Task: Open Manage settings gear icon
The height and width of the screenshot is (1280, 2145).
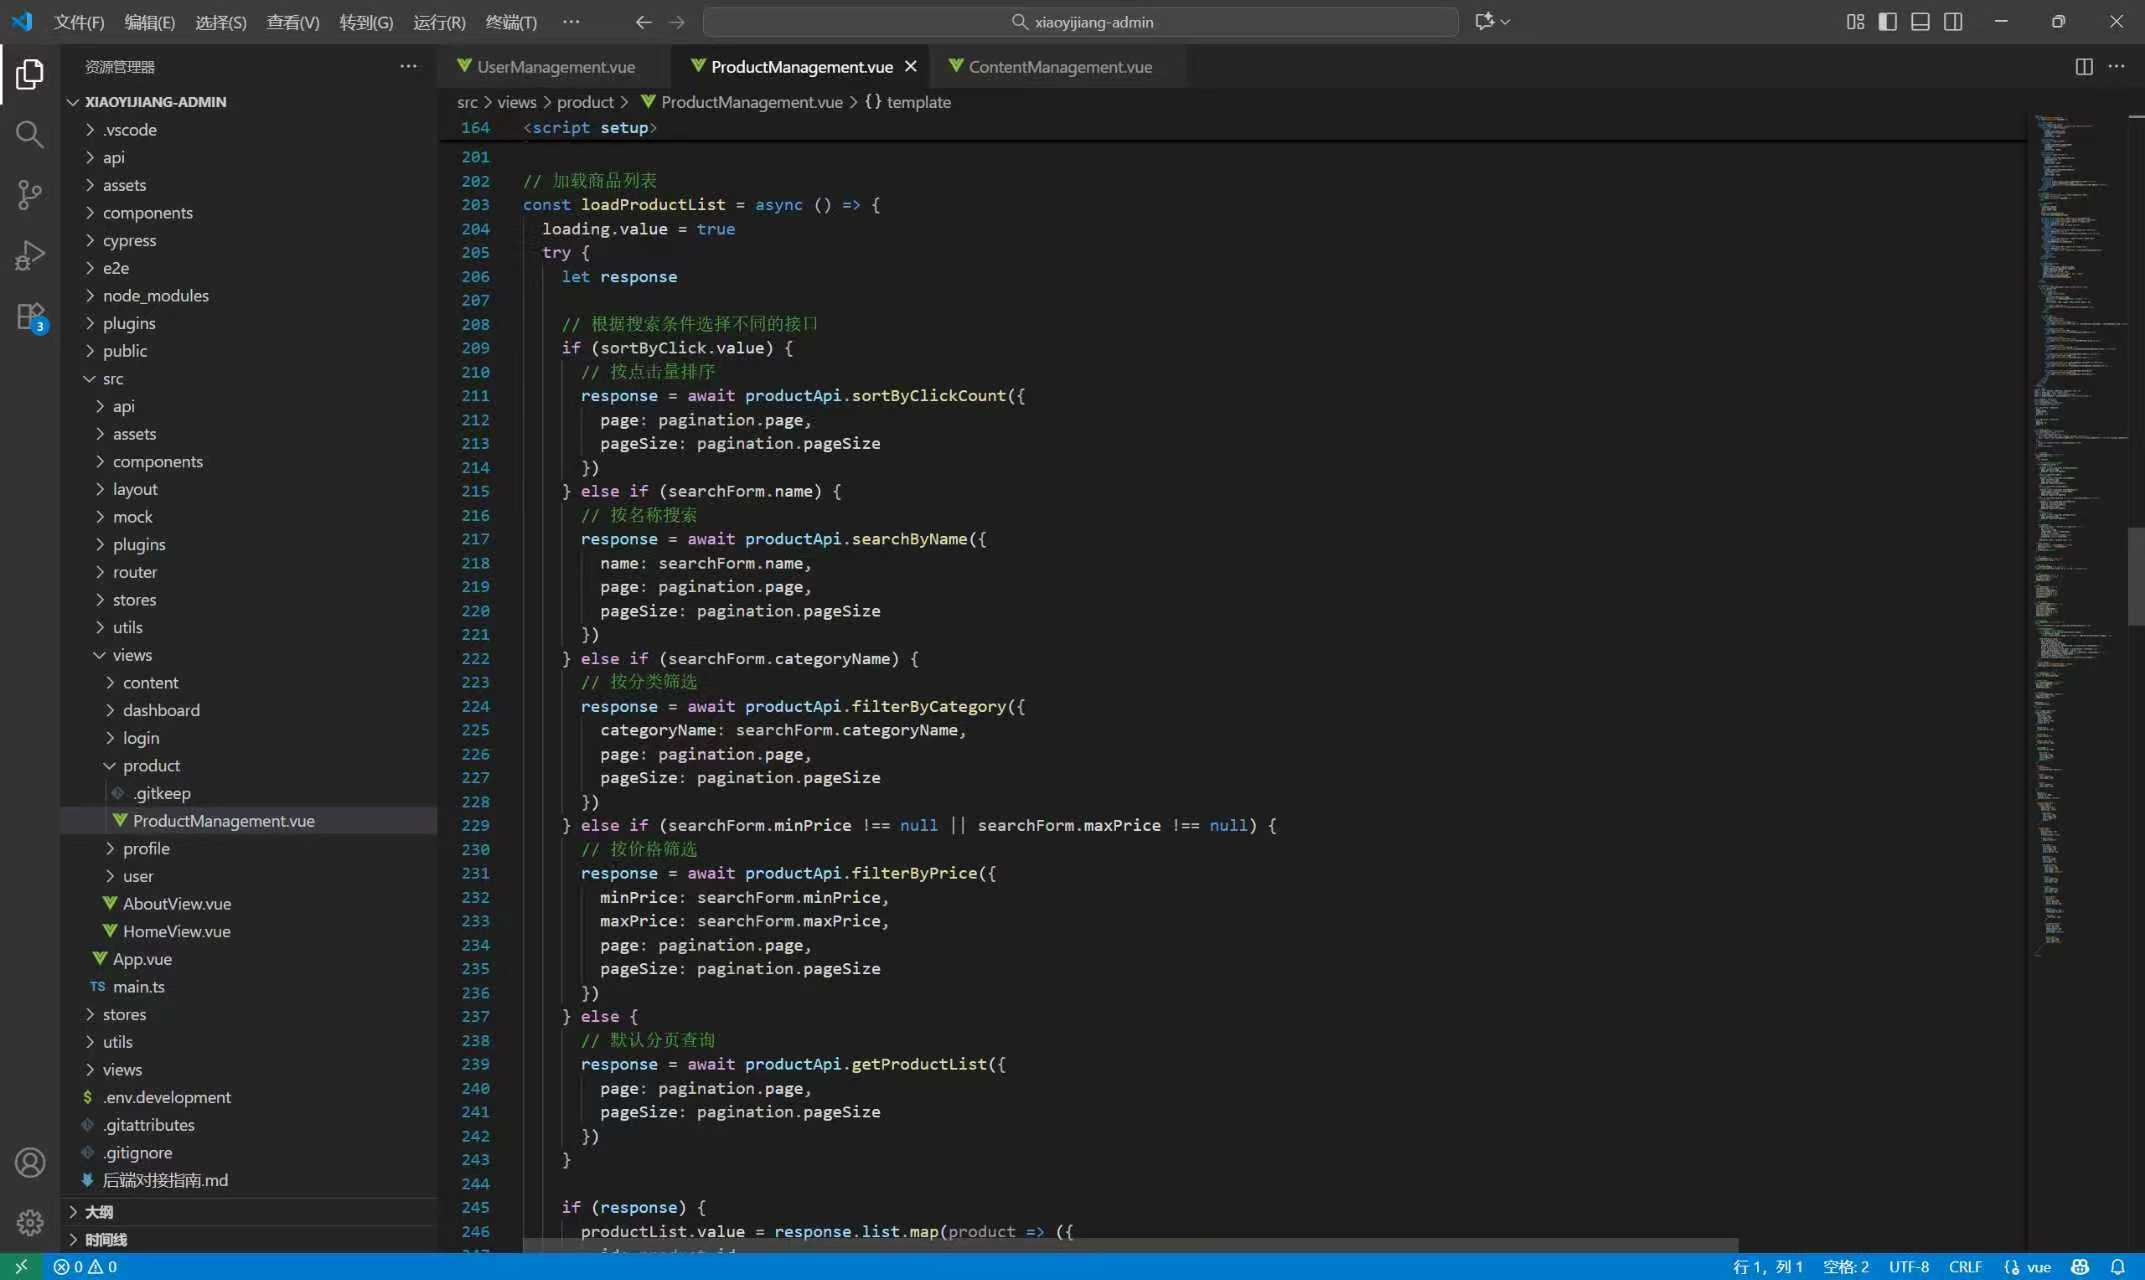Action: pyautogui.click(x=29, y=1221)
